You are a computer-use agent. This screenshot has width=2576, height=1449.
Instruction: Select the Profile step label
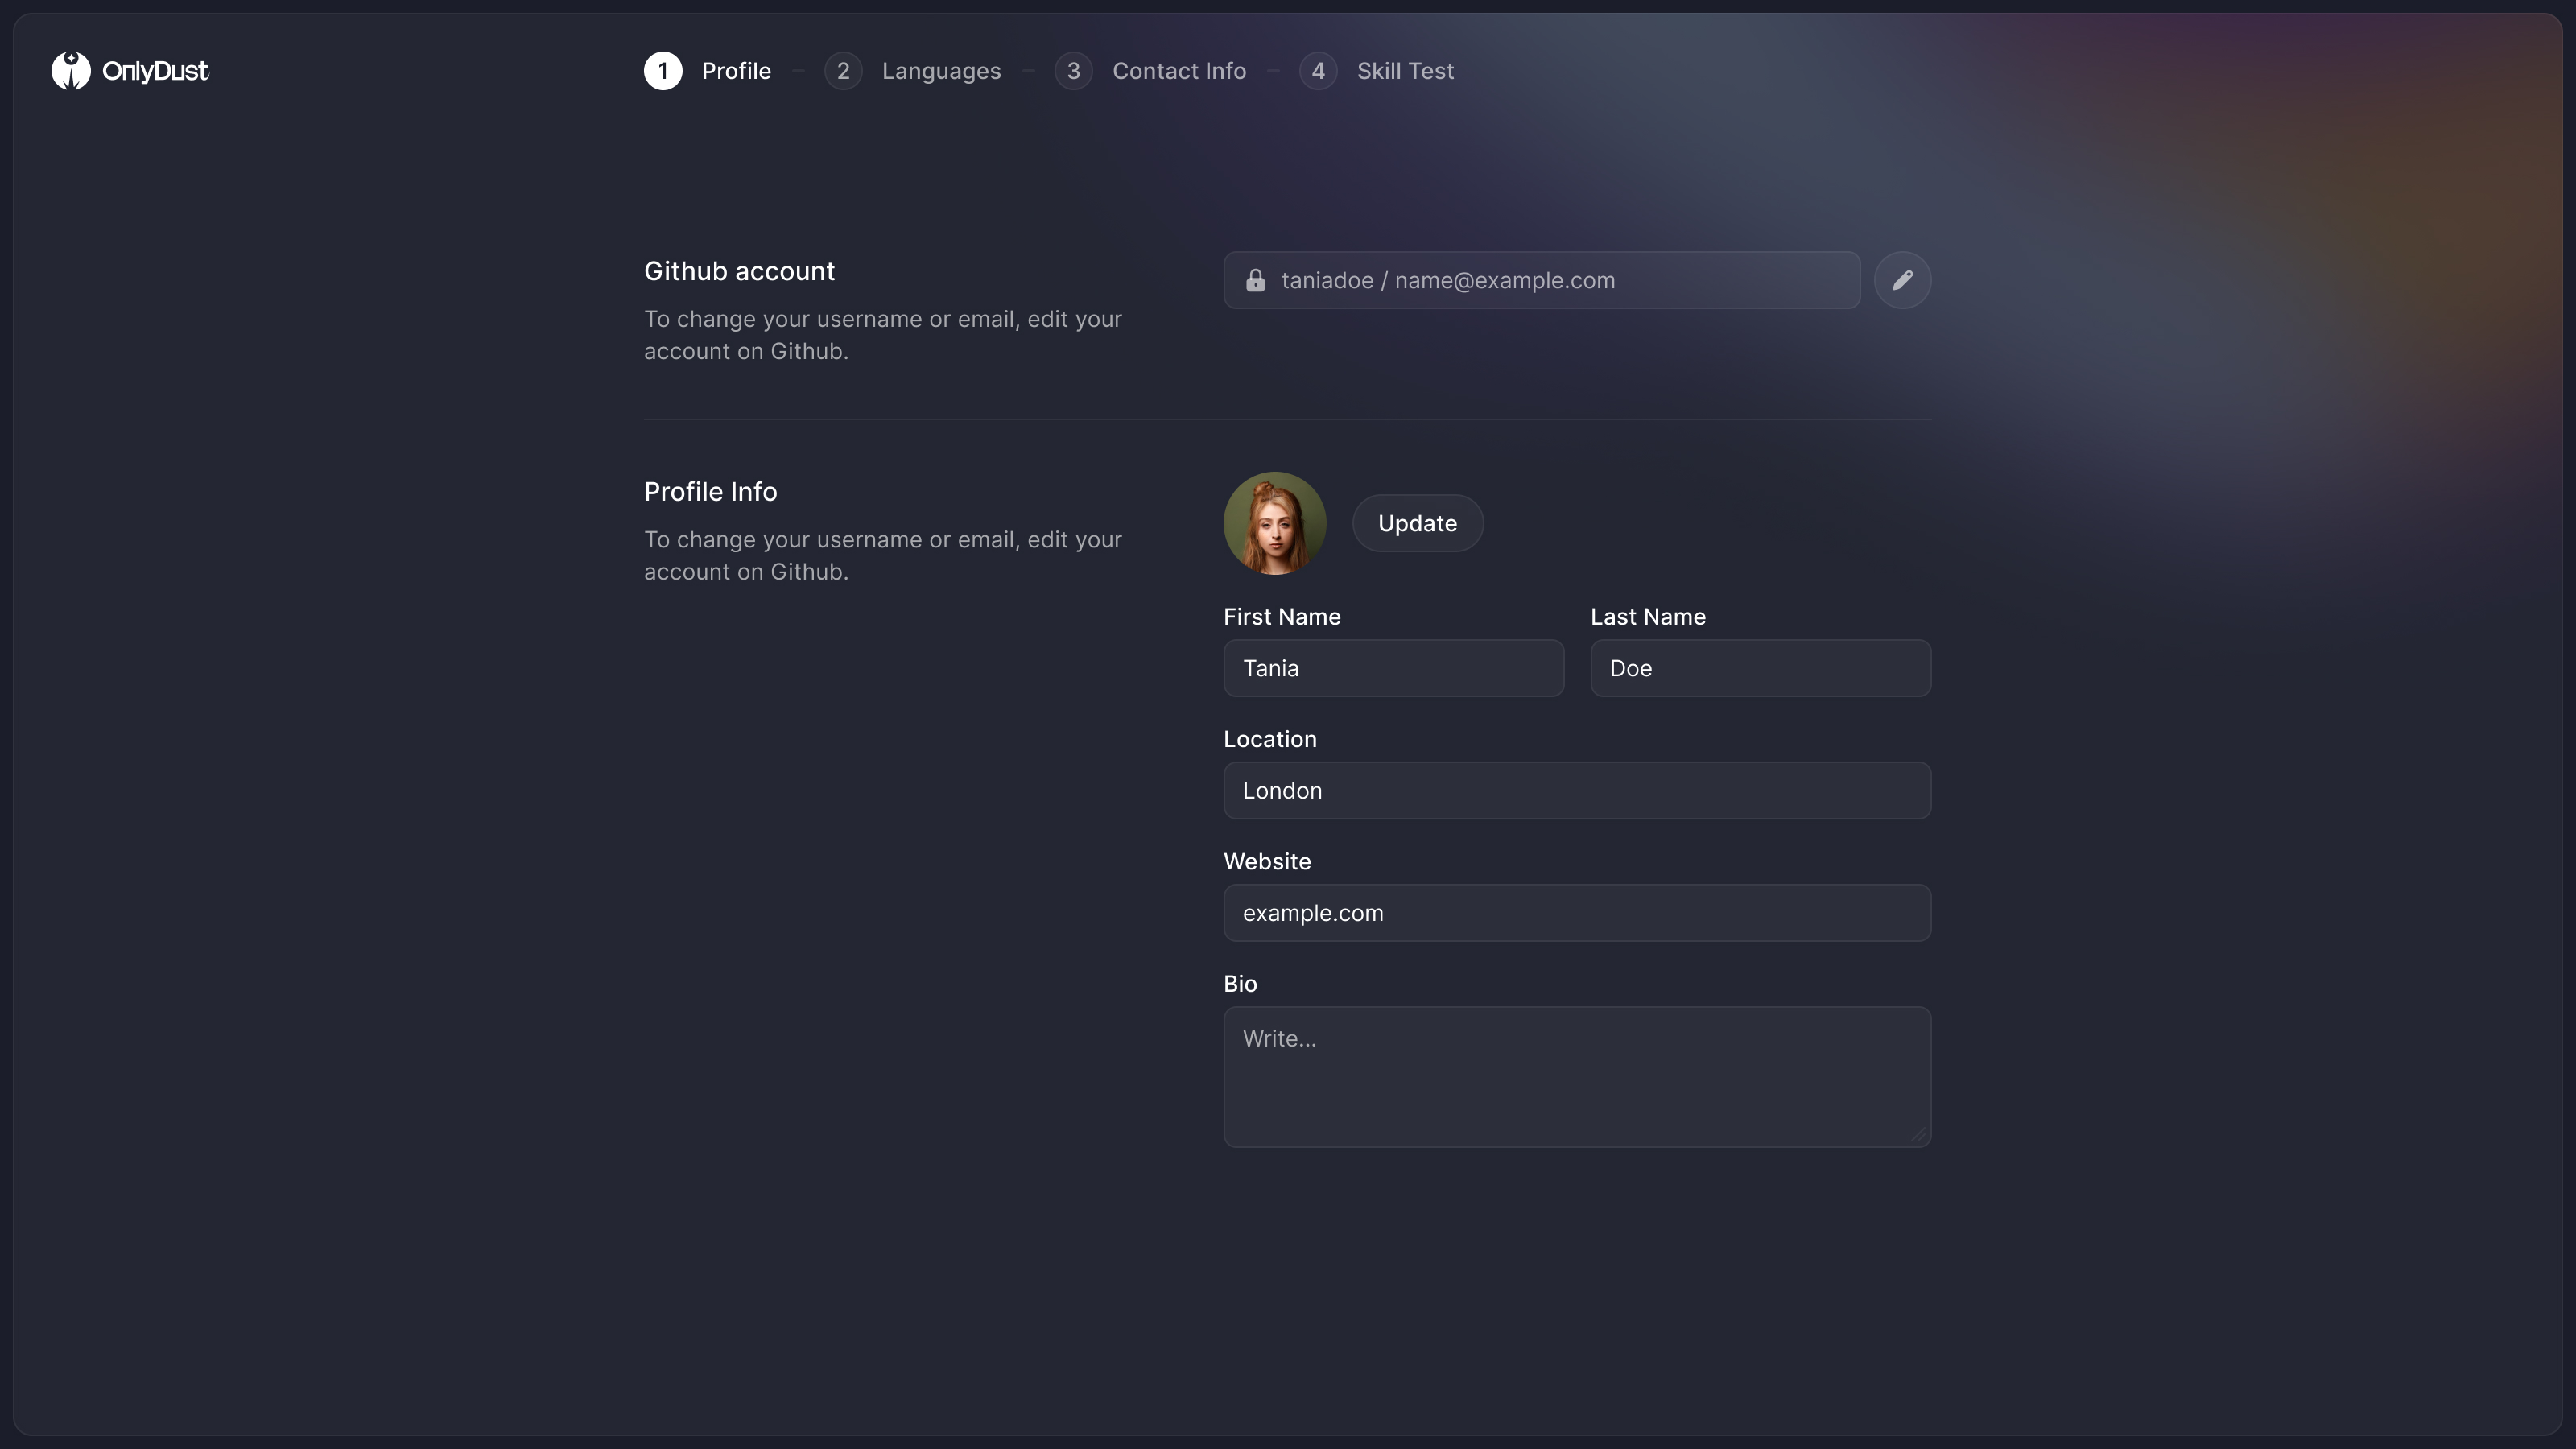[736, 71]
